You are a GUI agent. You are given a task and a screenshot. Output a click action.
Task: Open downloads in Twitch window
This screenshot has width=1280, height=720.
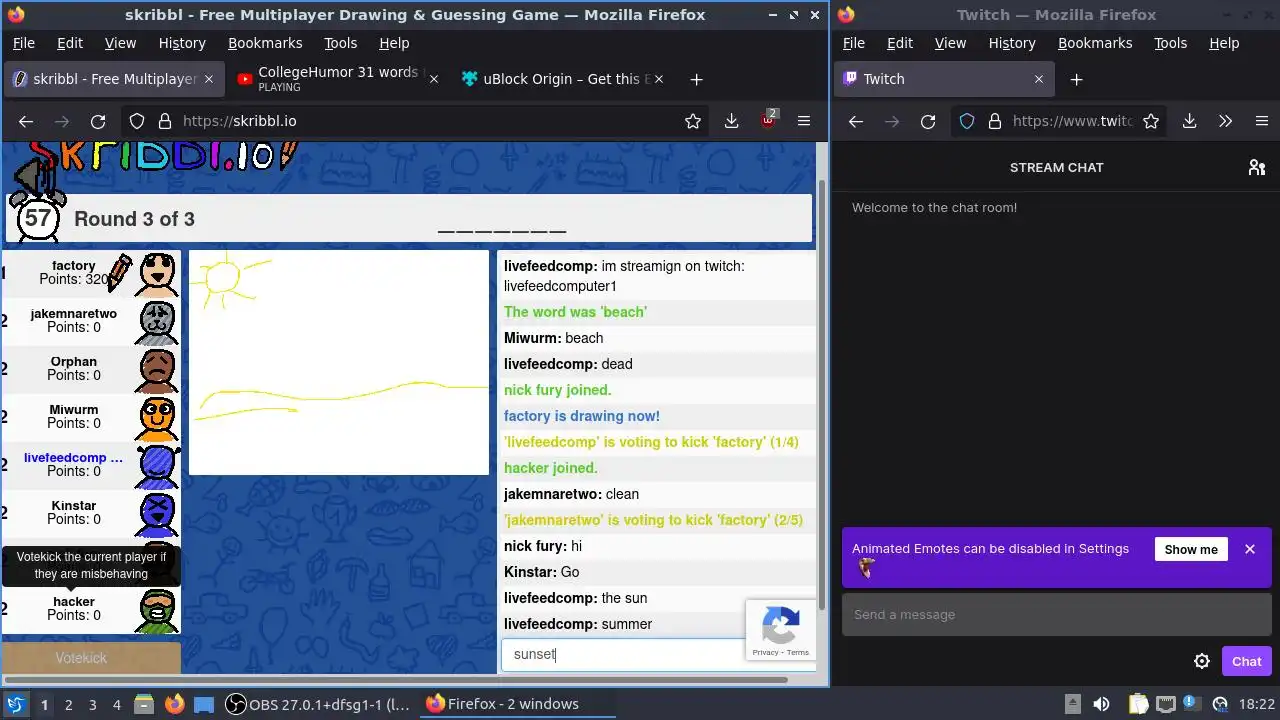1189,121
